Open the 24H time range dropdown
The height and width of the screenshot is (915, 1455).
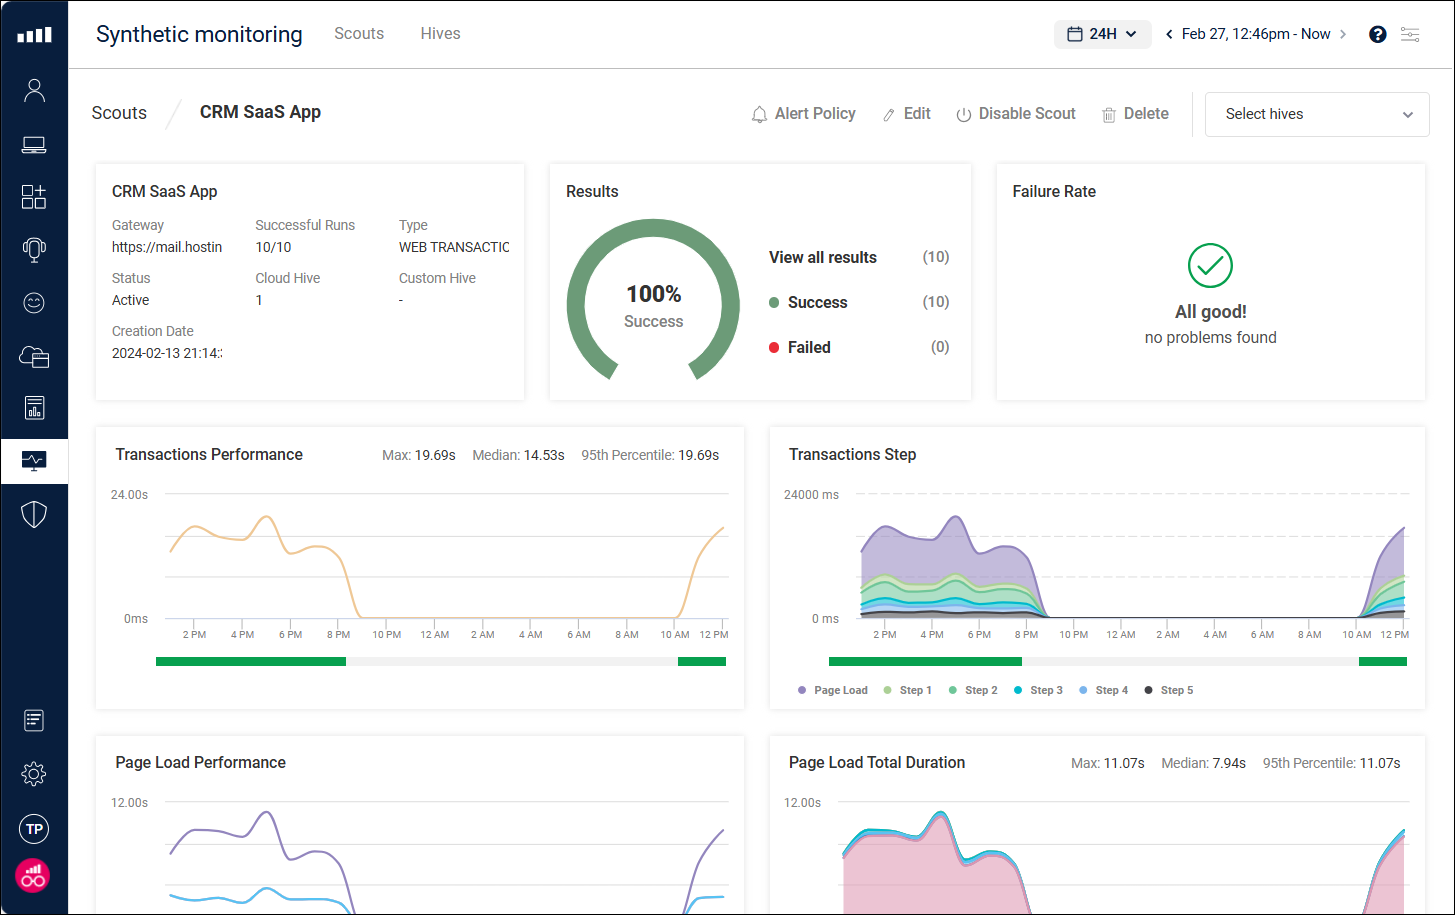(x=1102, y=34)
